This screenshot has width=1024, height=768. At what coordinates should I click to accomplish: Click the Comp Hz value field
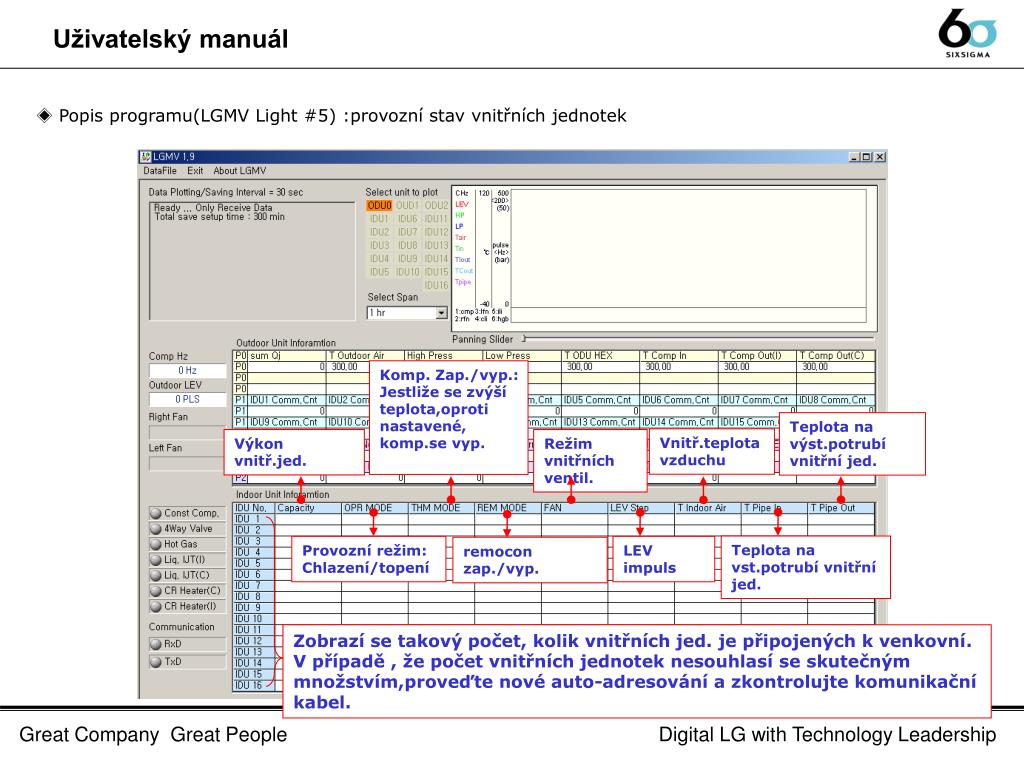tap(187, 370)
